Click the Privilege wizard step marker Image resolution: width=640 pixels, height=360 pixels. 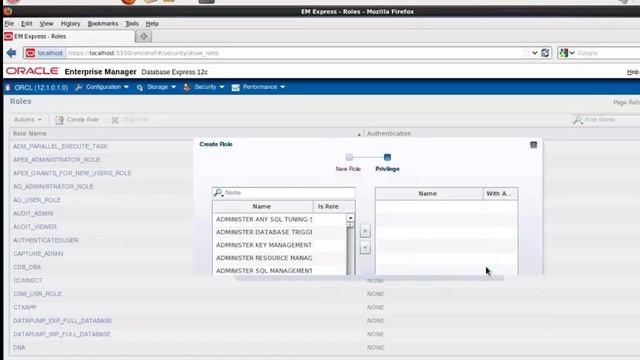(x=387, y=157)
